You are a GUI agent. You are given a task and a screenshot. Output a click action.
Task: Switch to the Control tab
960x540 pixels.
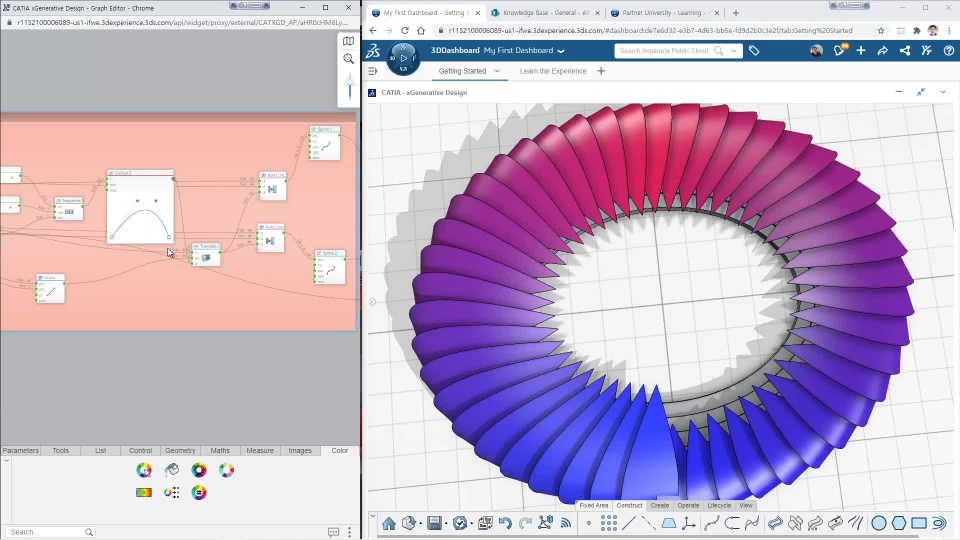[x=140, y=451]
